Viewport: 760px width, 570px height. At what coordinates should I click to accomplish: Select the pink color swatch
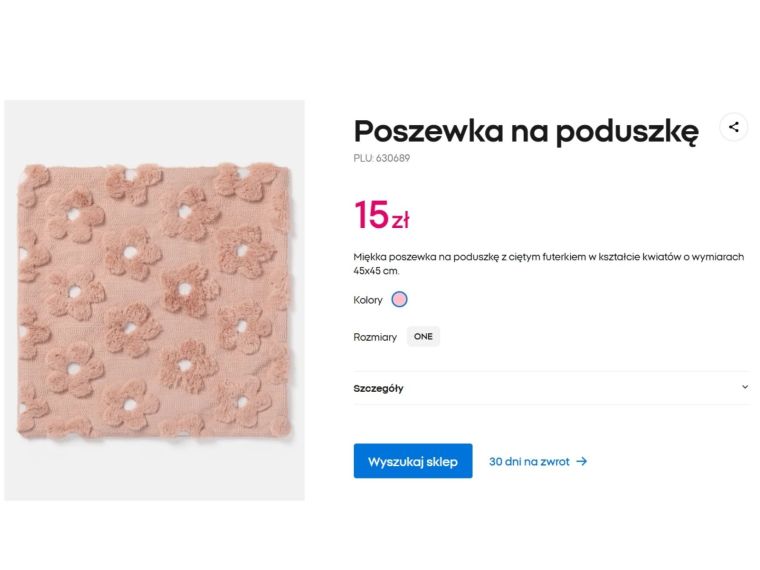coord(400,299)
